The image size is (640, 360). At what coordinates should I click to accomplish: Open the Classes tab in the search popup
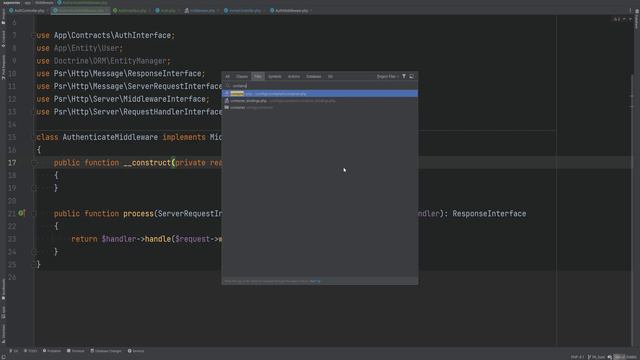[x=242, y=76]
